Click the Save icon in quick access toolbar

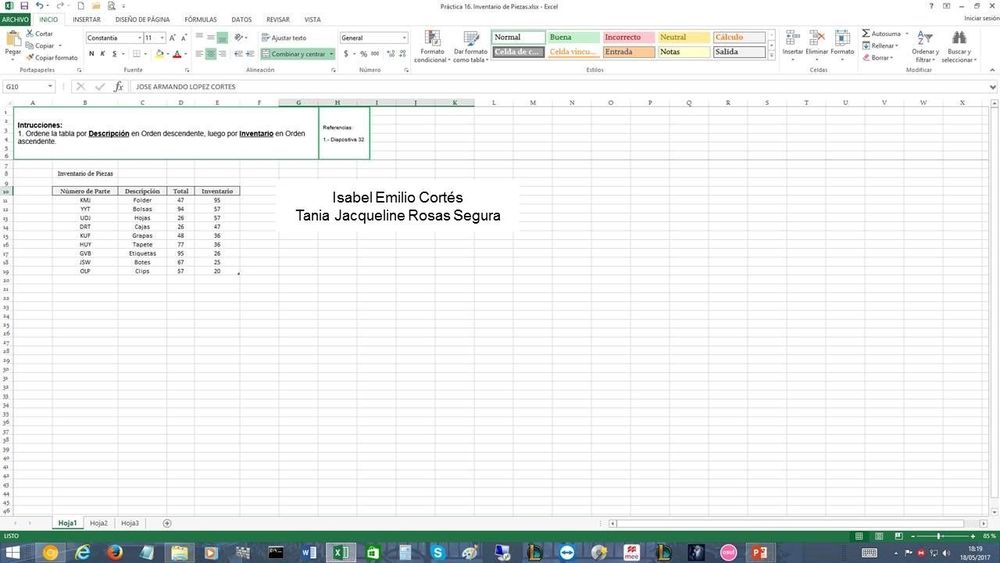24,6
